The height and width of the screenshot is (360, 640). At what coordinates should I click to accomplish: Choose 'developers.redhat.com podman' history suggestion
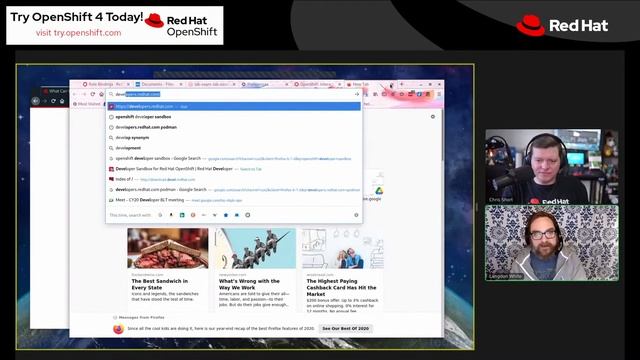pyautogui.click(x=234, y=127)
